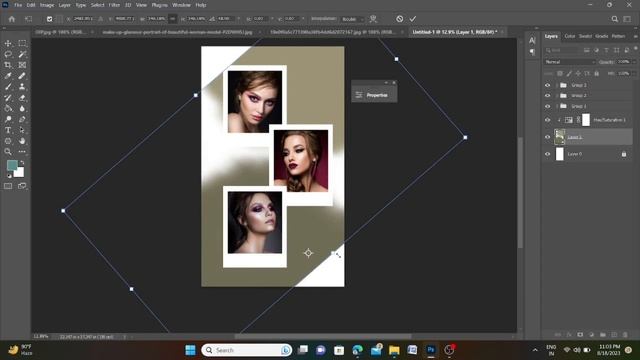Open the Fill dropdown arrow
Viewport: 640px width, 360px height.
[634, 74]
